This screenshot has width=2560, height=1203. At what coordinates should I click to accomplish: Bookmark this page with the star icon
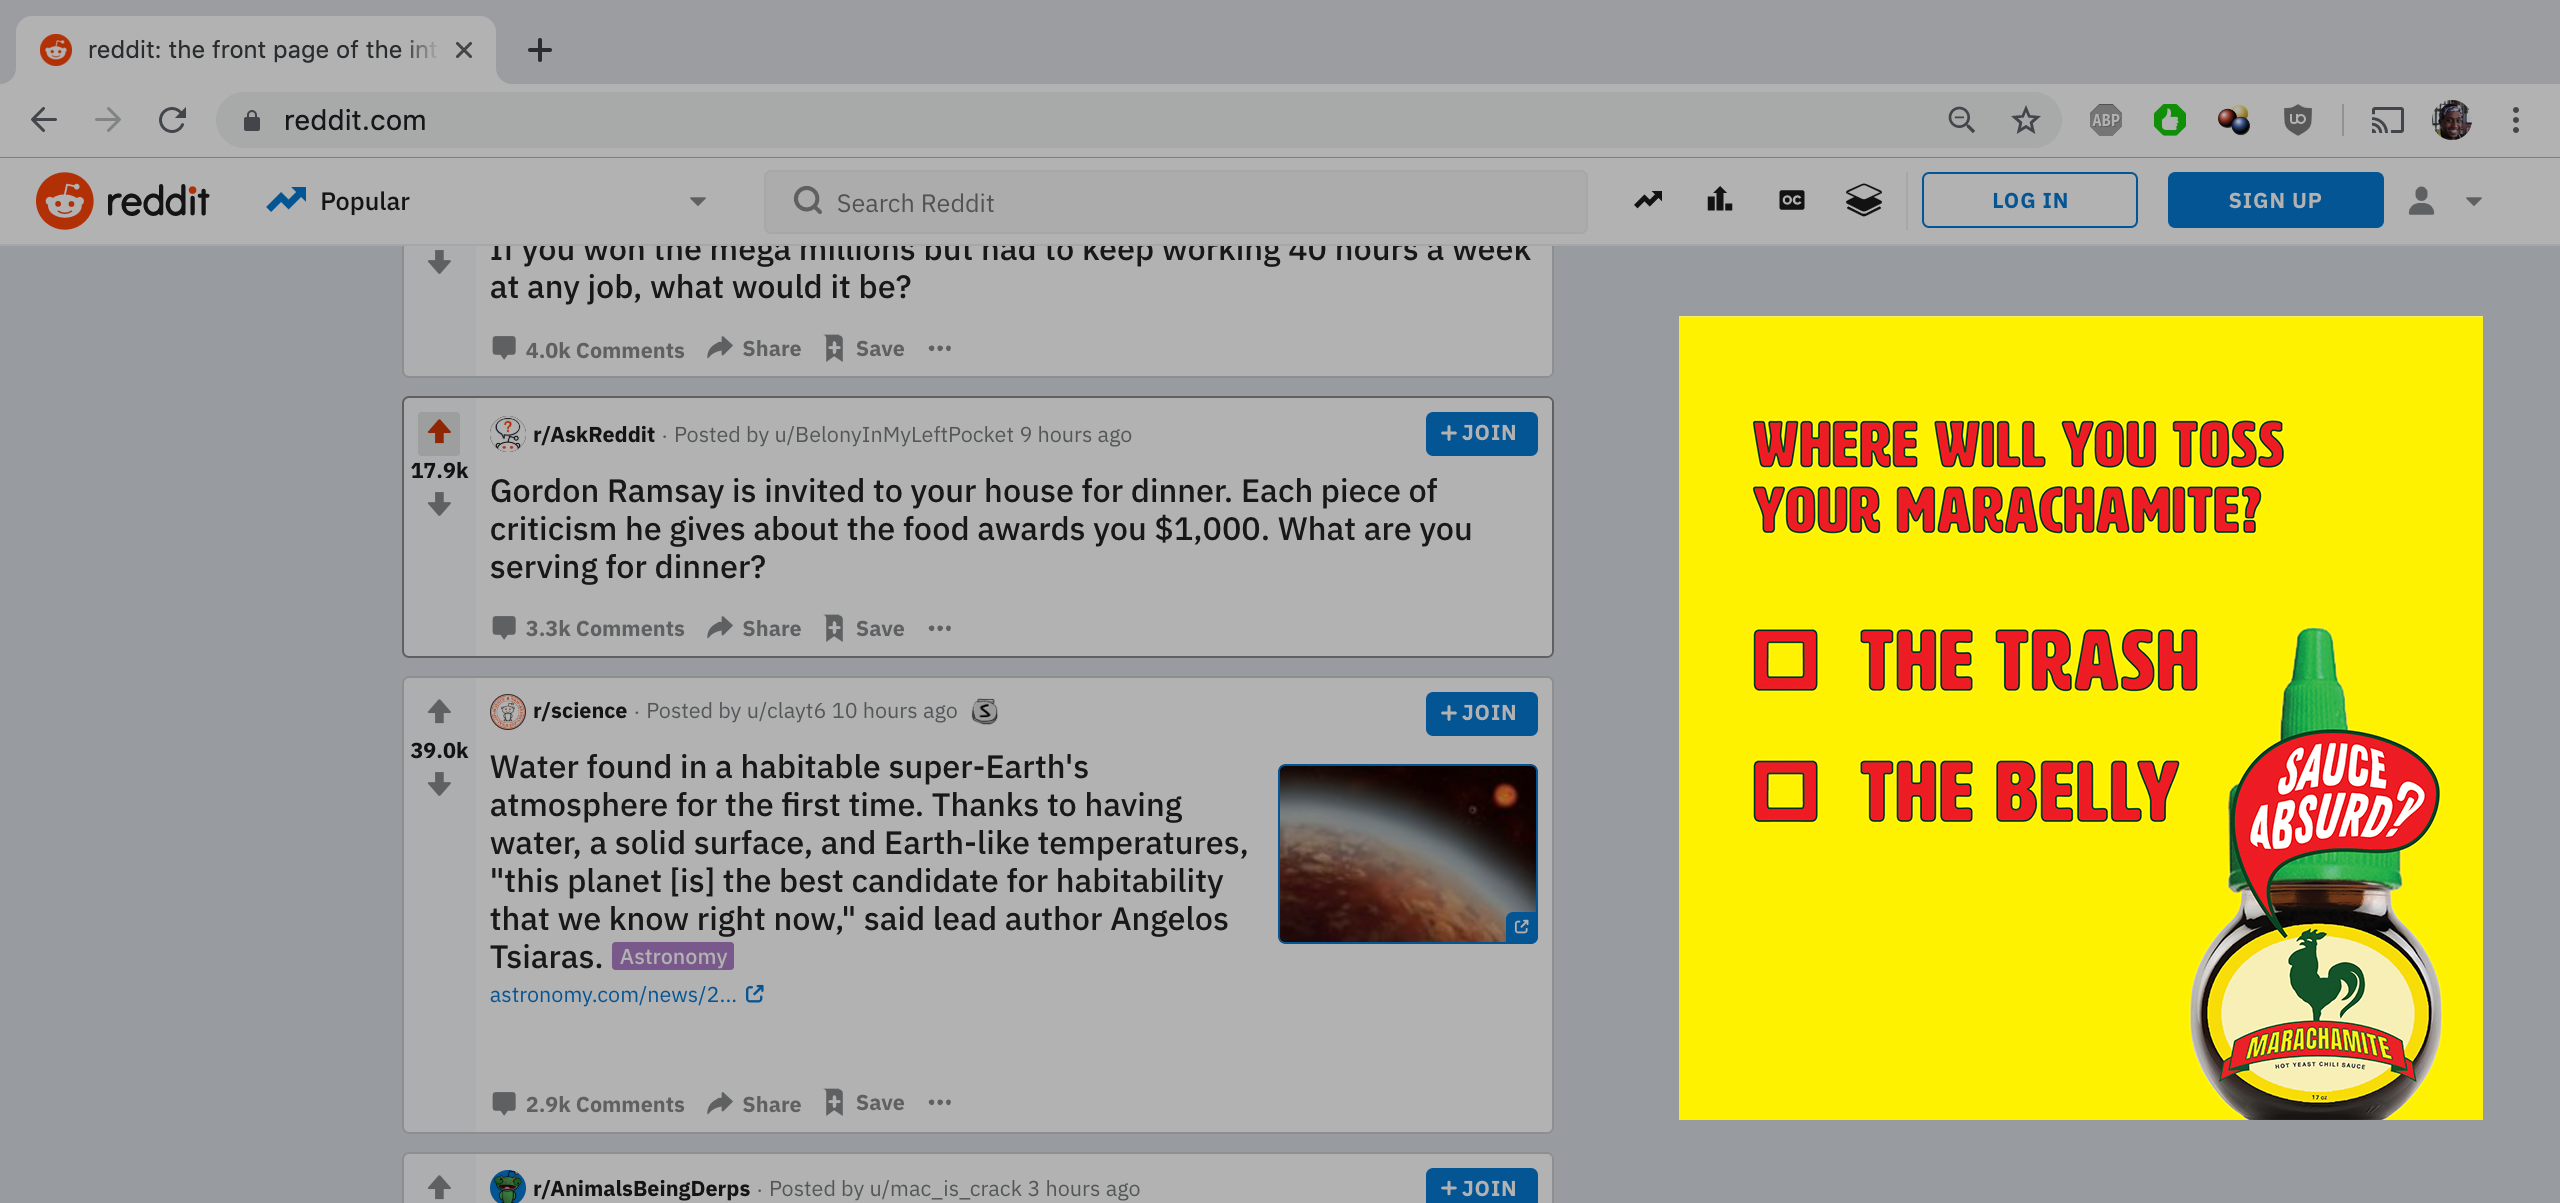(x=2025, y=120)
